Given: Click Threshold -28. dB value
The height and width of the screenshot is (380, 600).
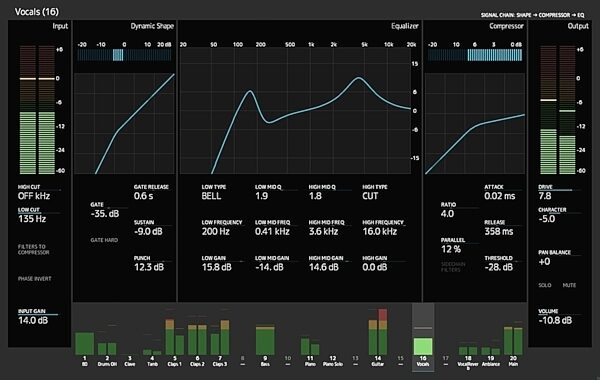Looking at the screenshot, I should pos(499,267).
